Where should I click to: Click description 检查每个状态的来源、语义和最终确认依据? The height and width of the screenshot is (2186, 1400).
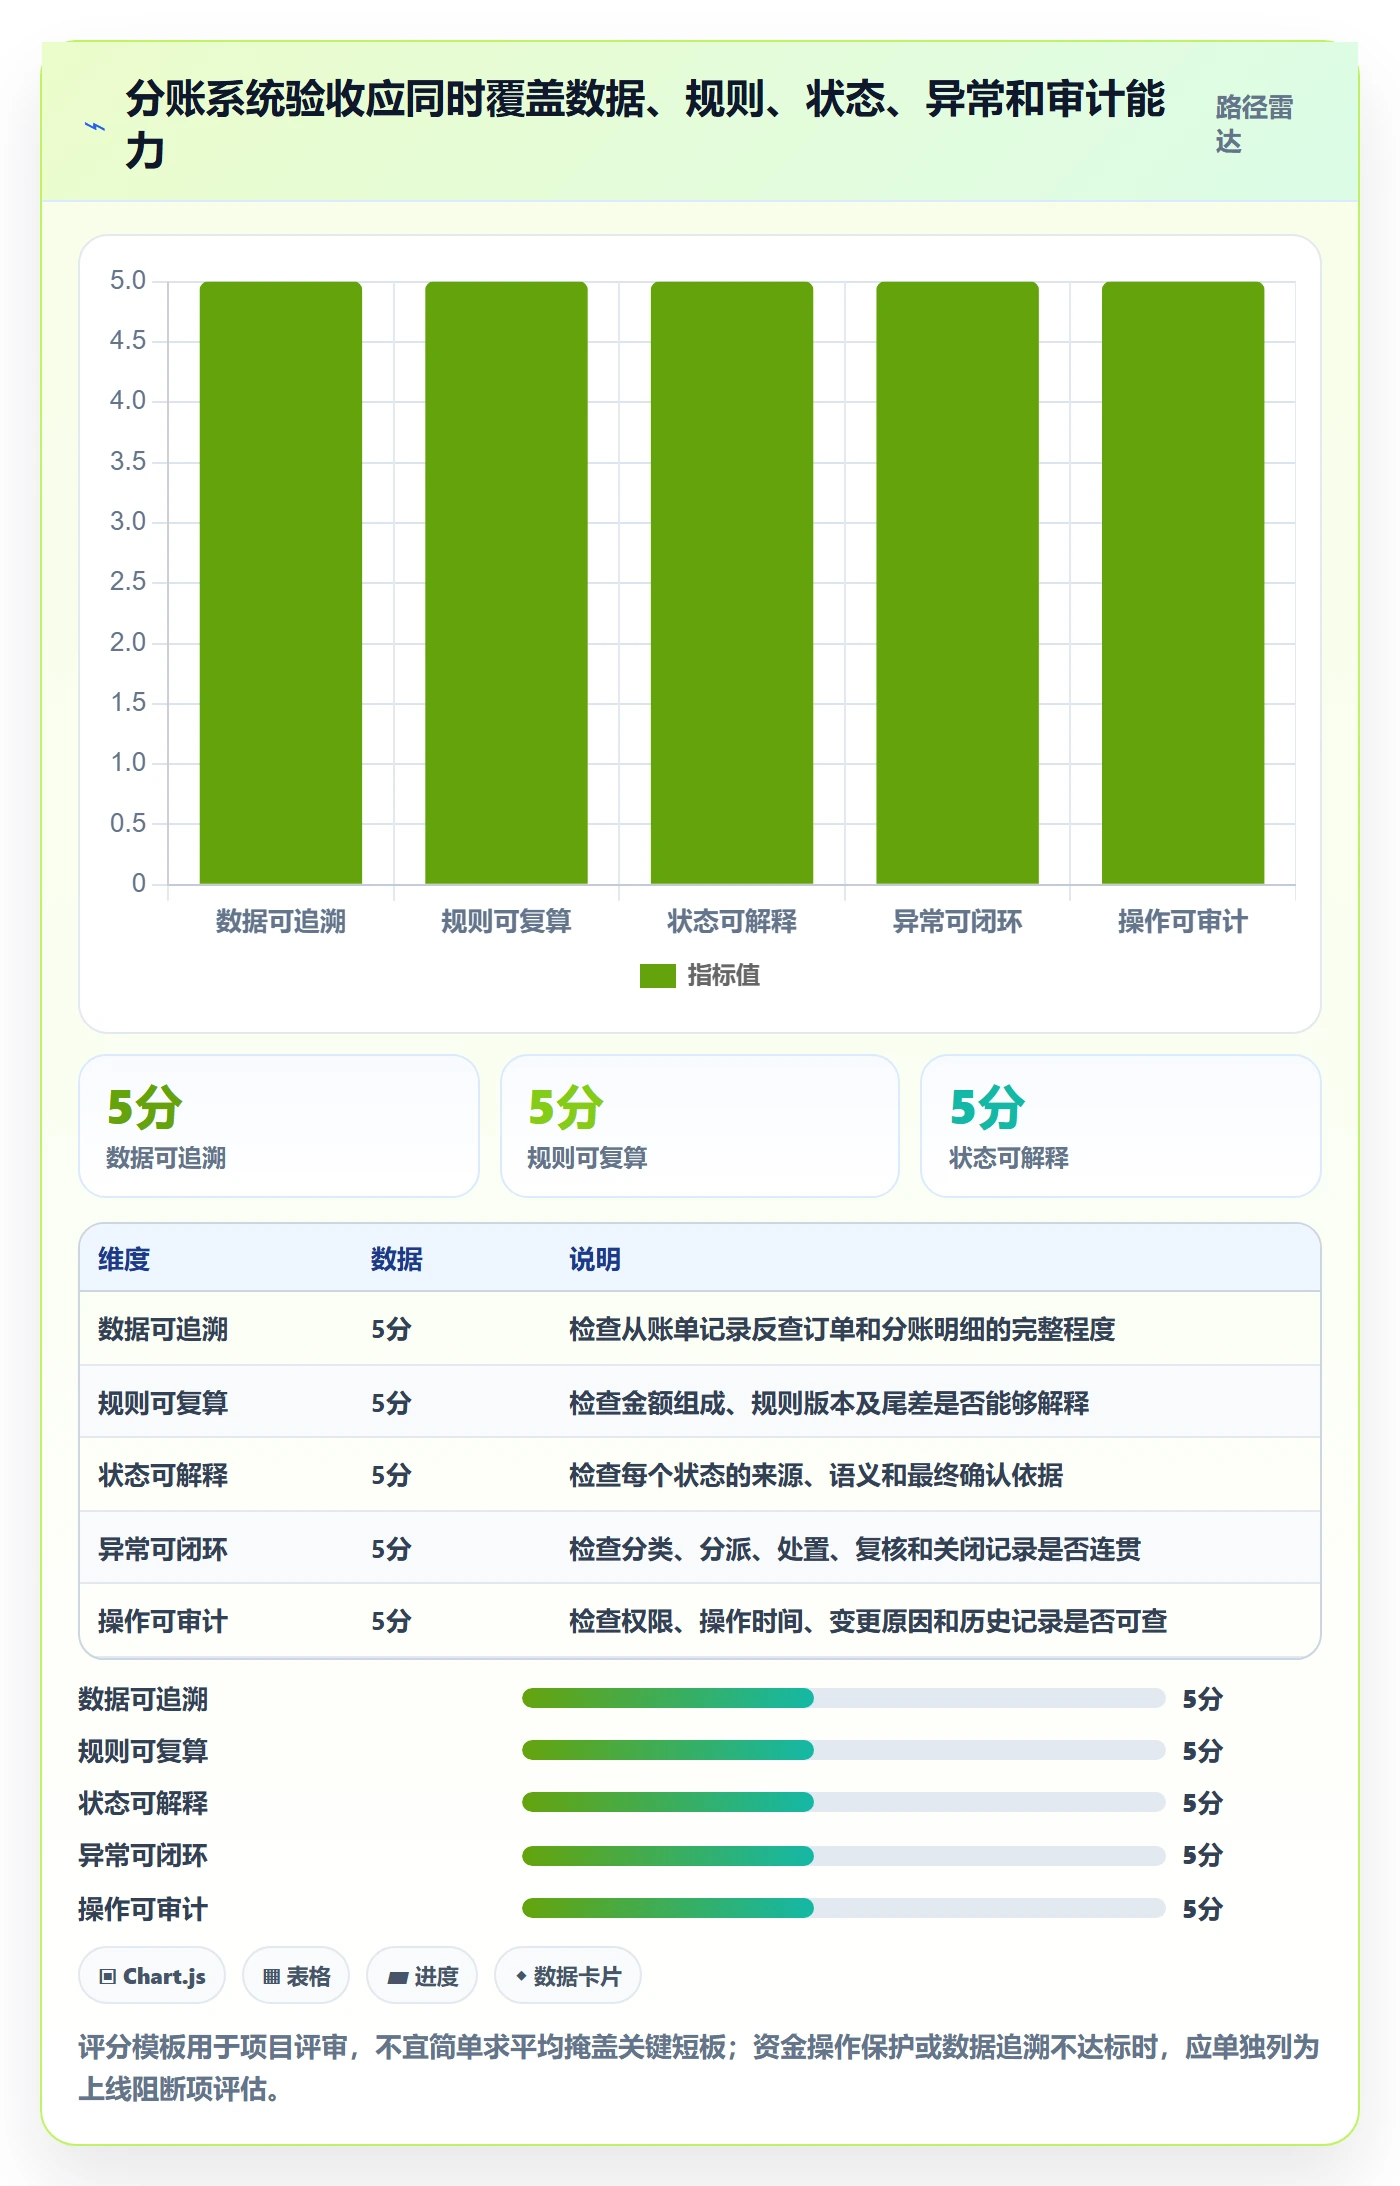click(x=816, y=1475)
